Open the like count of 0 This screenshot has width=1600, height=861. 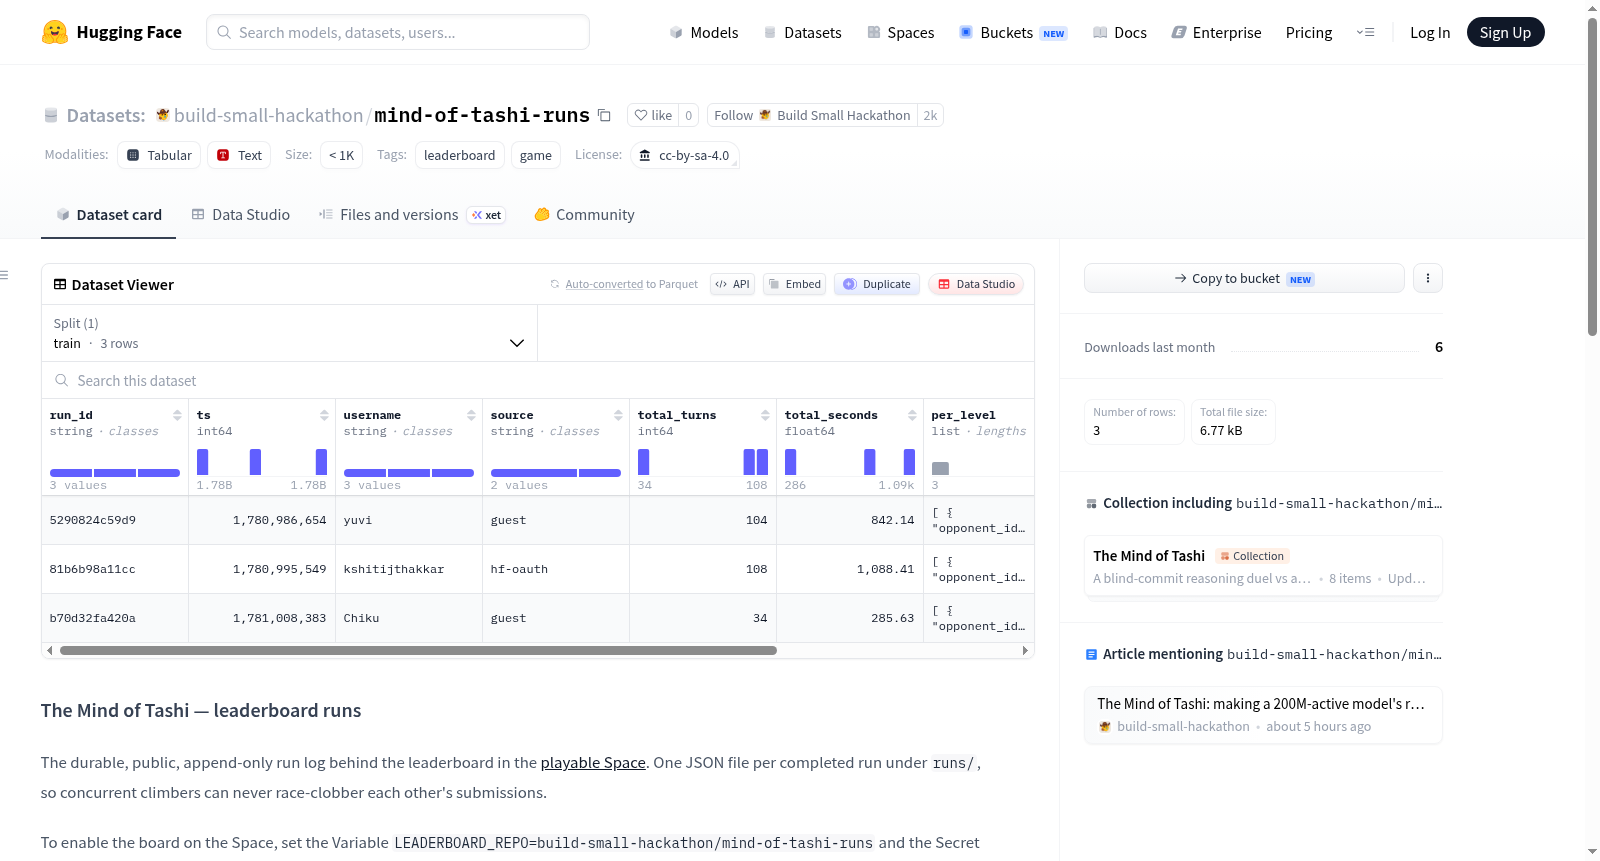pos(688,115)
